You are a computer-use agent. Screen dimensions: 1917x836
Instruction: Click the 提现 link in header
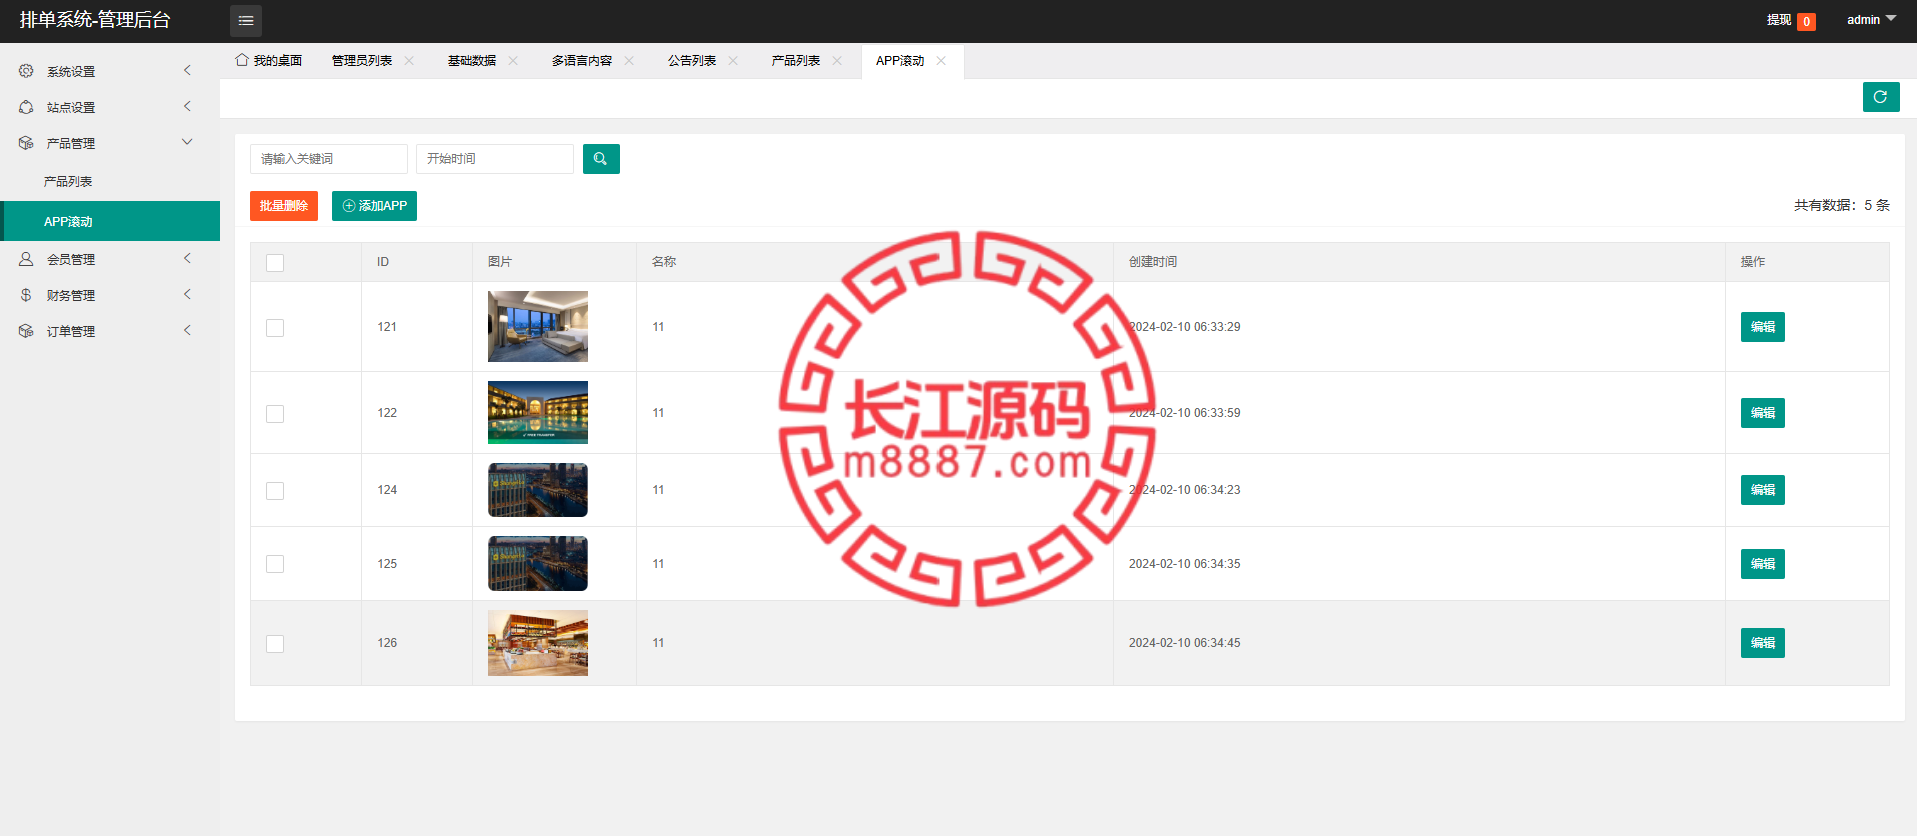pyautogui.click(x=1779, y=20)
